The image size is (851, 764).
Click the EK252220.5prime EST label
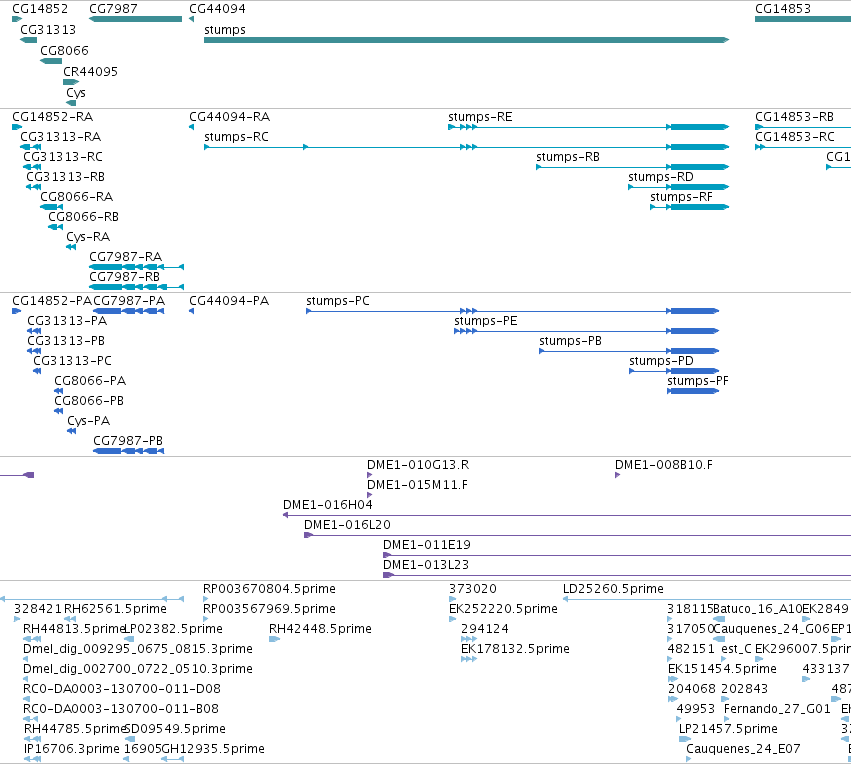503,609
